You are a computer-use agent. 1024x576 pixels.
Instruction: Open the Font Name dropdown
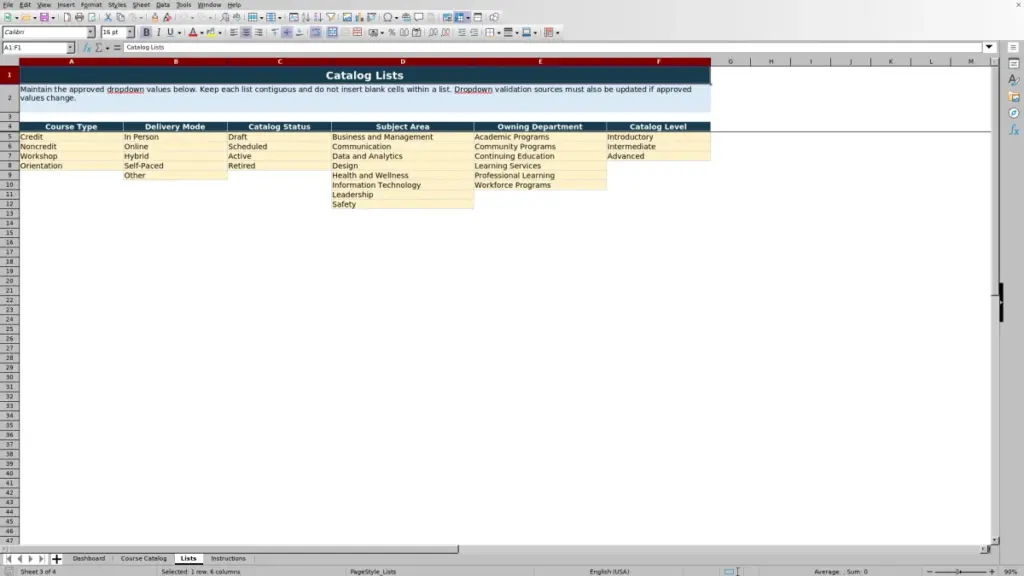pyautogui.click(x=91, y=33)
